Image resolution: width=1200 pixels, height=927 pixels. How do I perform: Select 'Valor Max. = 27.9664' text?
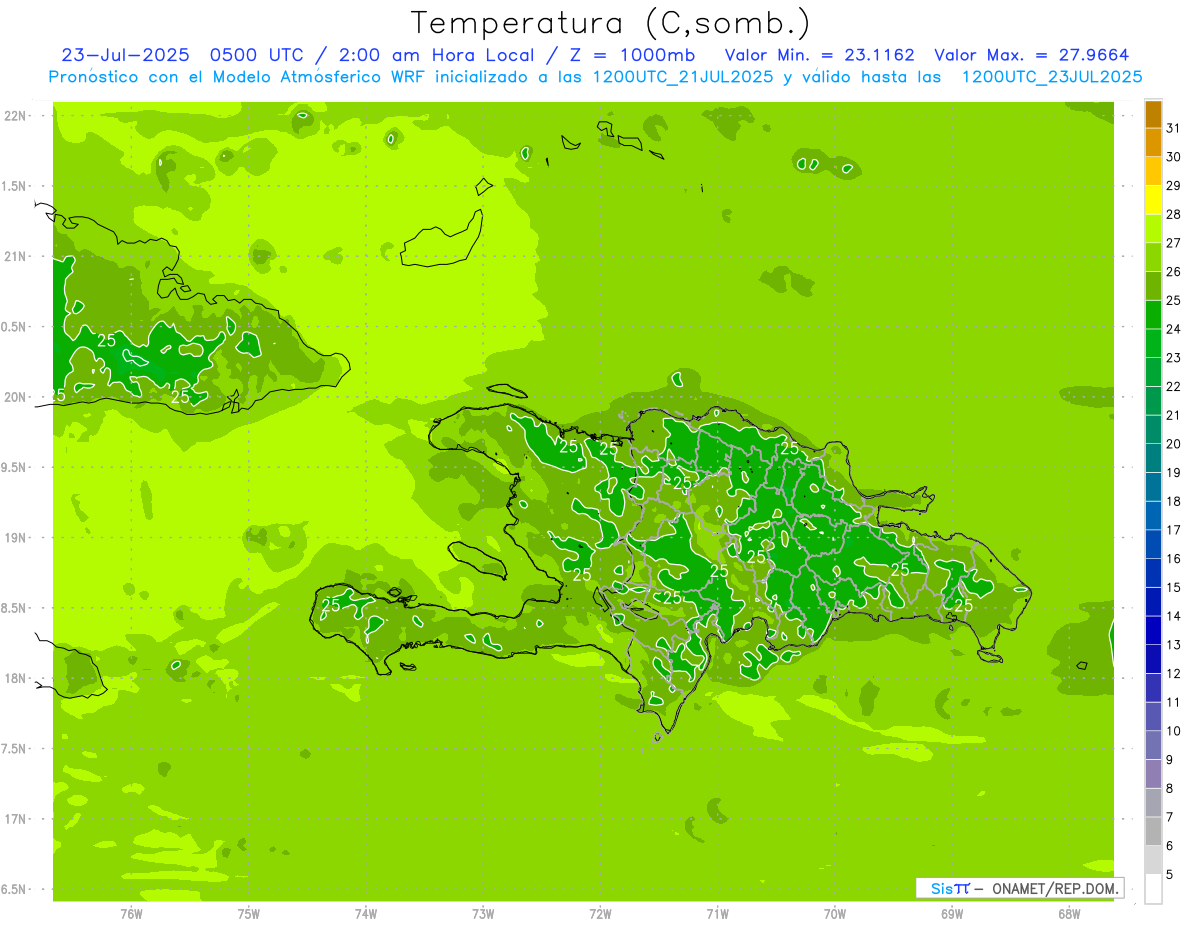pyautogui.click(x=1033, y=55)
